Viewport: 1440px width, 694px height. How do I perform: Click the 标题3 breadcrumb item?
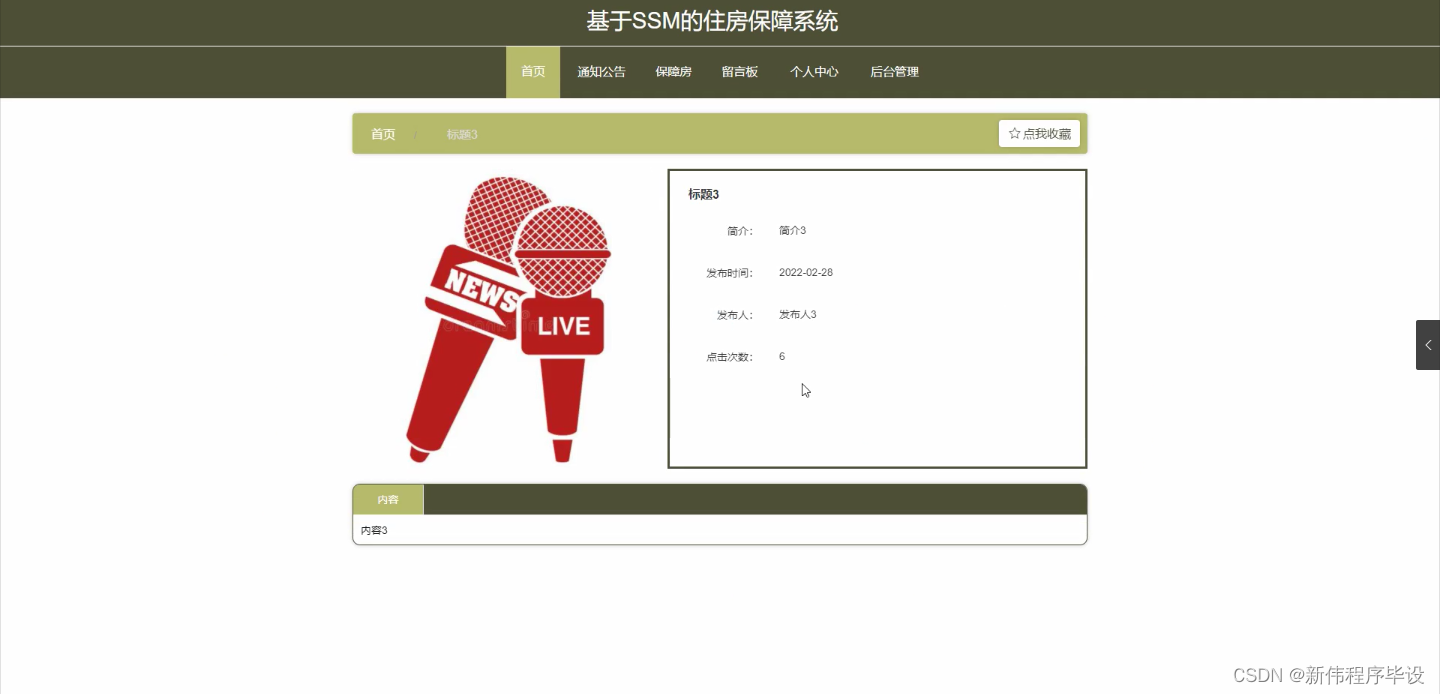[x=462, y=134]
